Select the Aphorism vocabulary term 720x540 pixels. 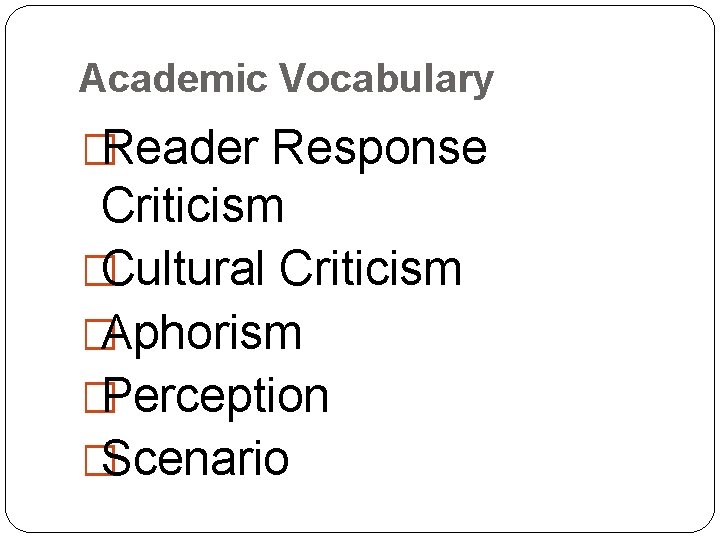point(202,335)
